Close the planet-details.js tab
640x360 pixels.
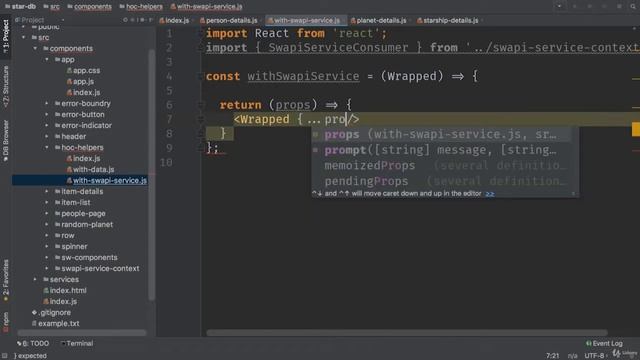(409, 20)
